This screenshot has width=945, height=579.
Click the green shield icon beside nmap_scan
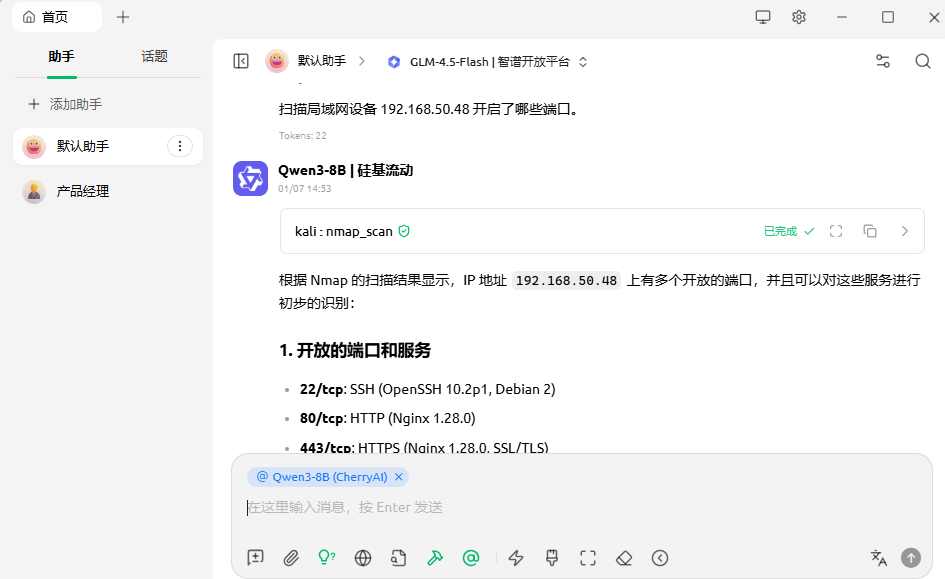click(x=404, y=231)
